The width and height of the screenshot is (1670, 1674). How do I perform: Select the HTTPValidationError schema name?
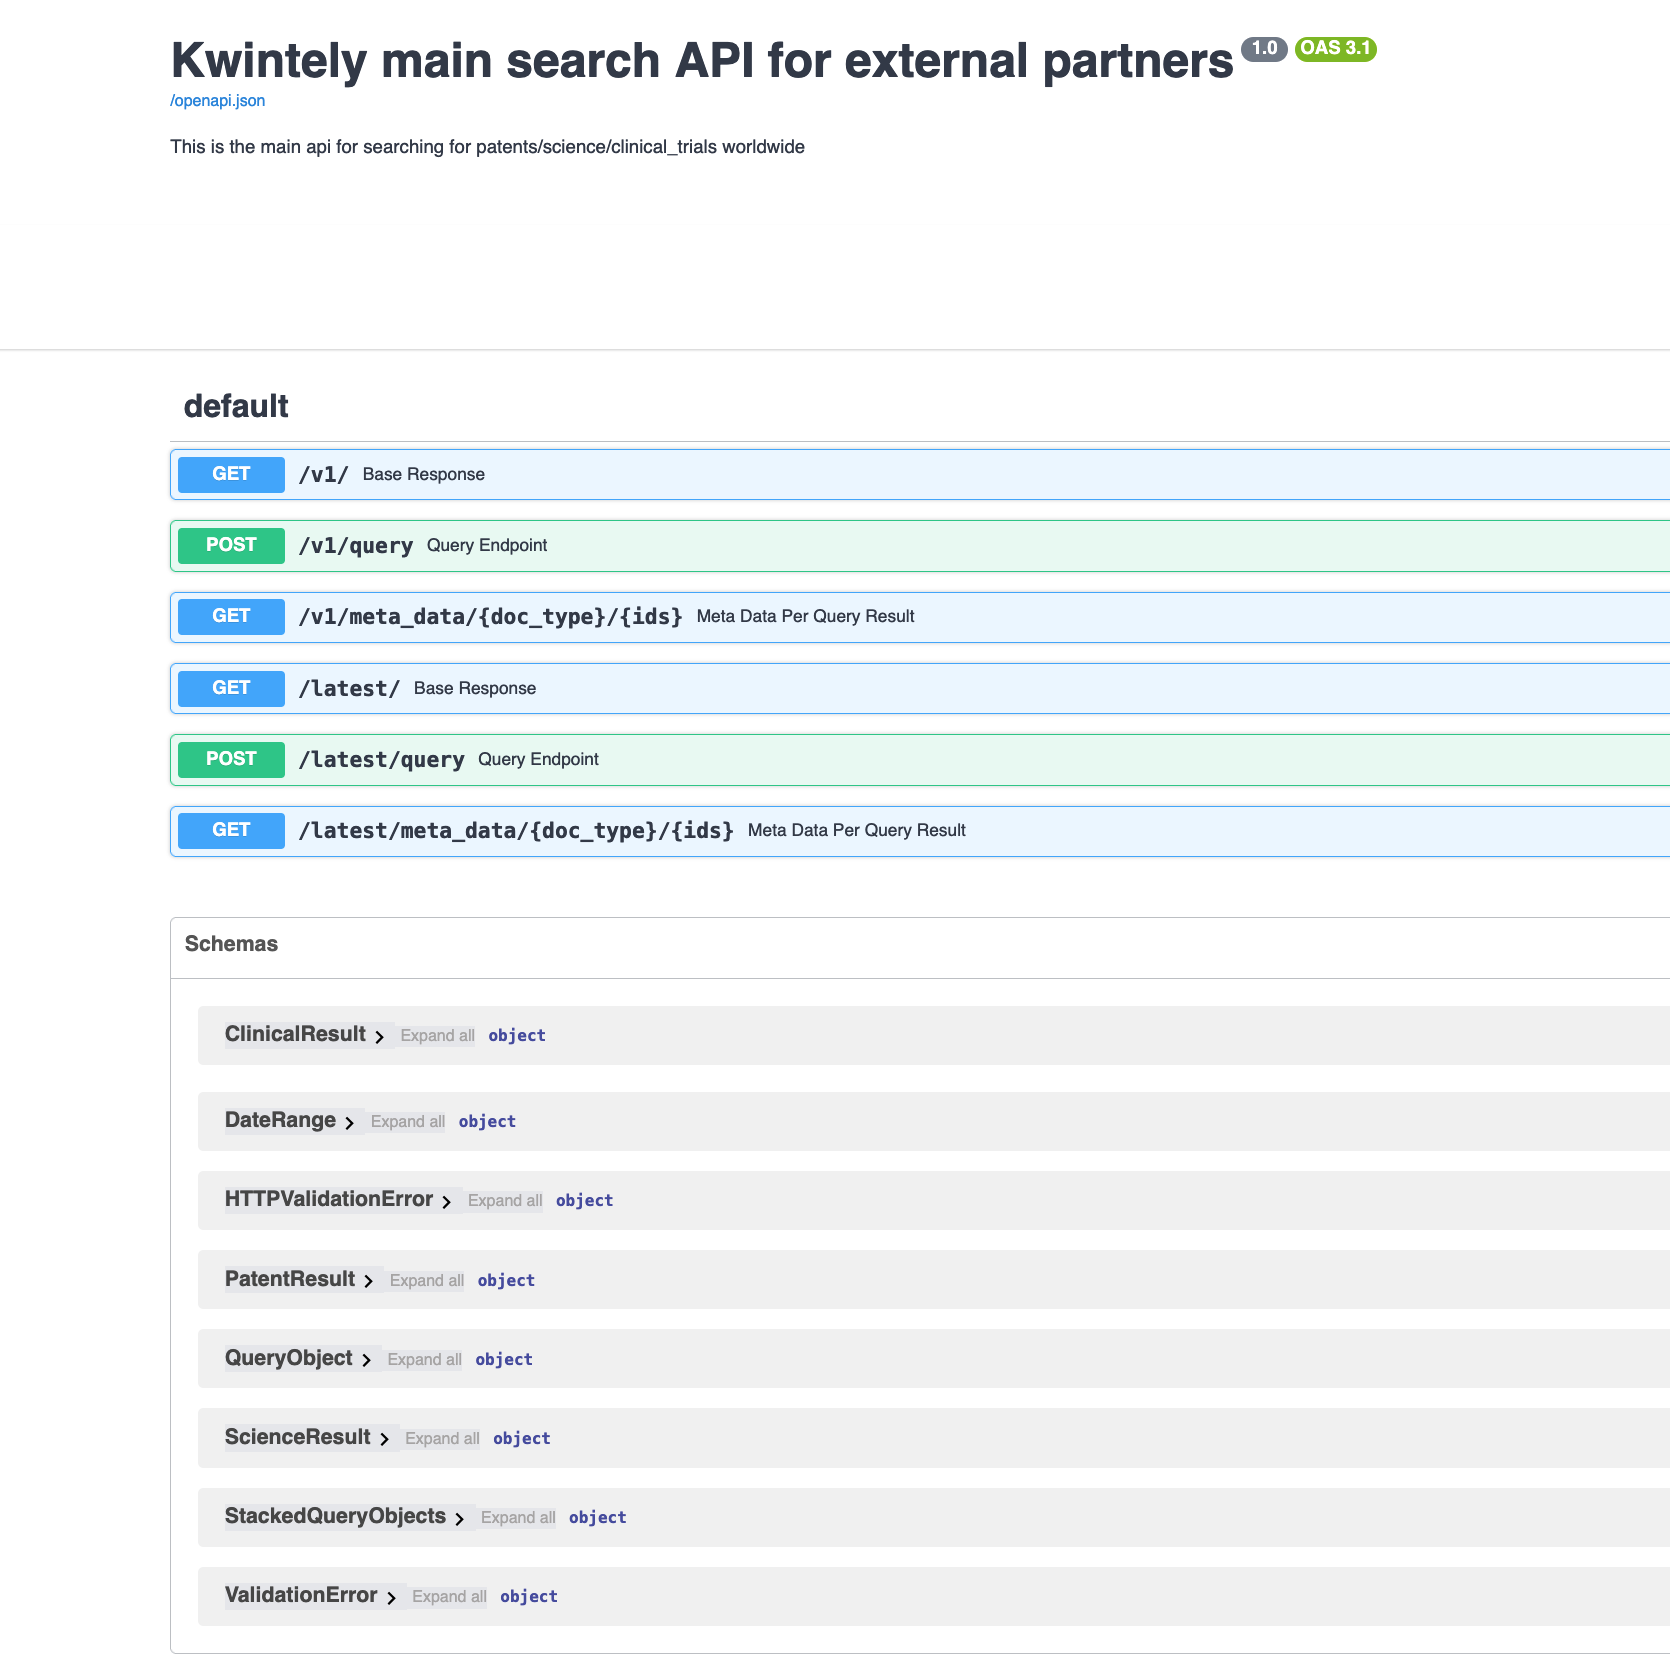tap(329, 1199)
